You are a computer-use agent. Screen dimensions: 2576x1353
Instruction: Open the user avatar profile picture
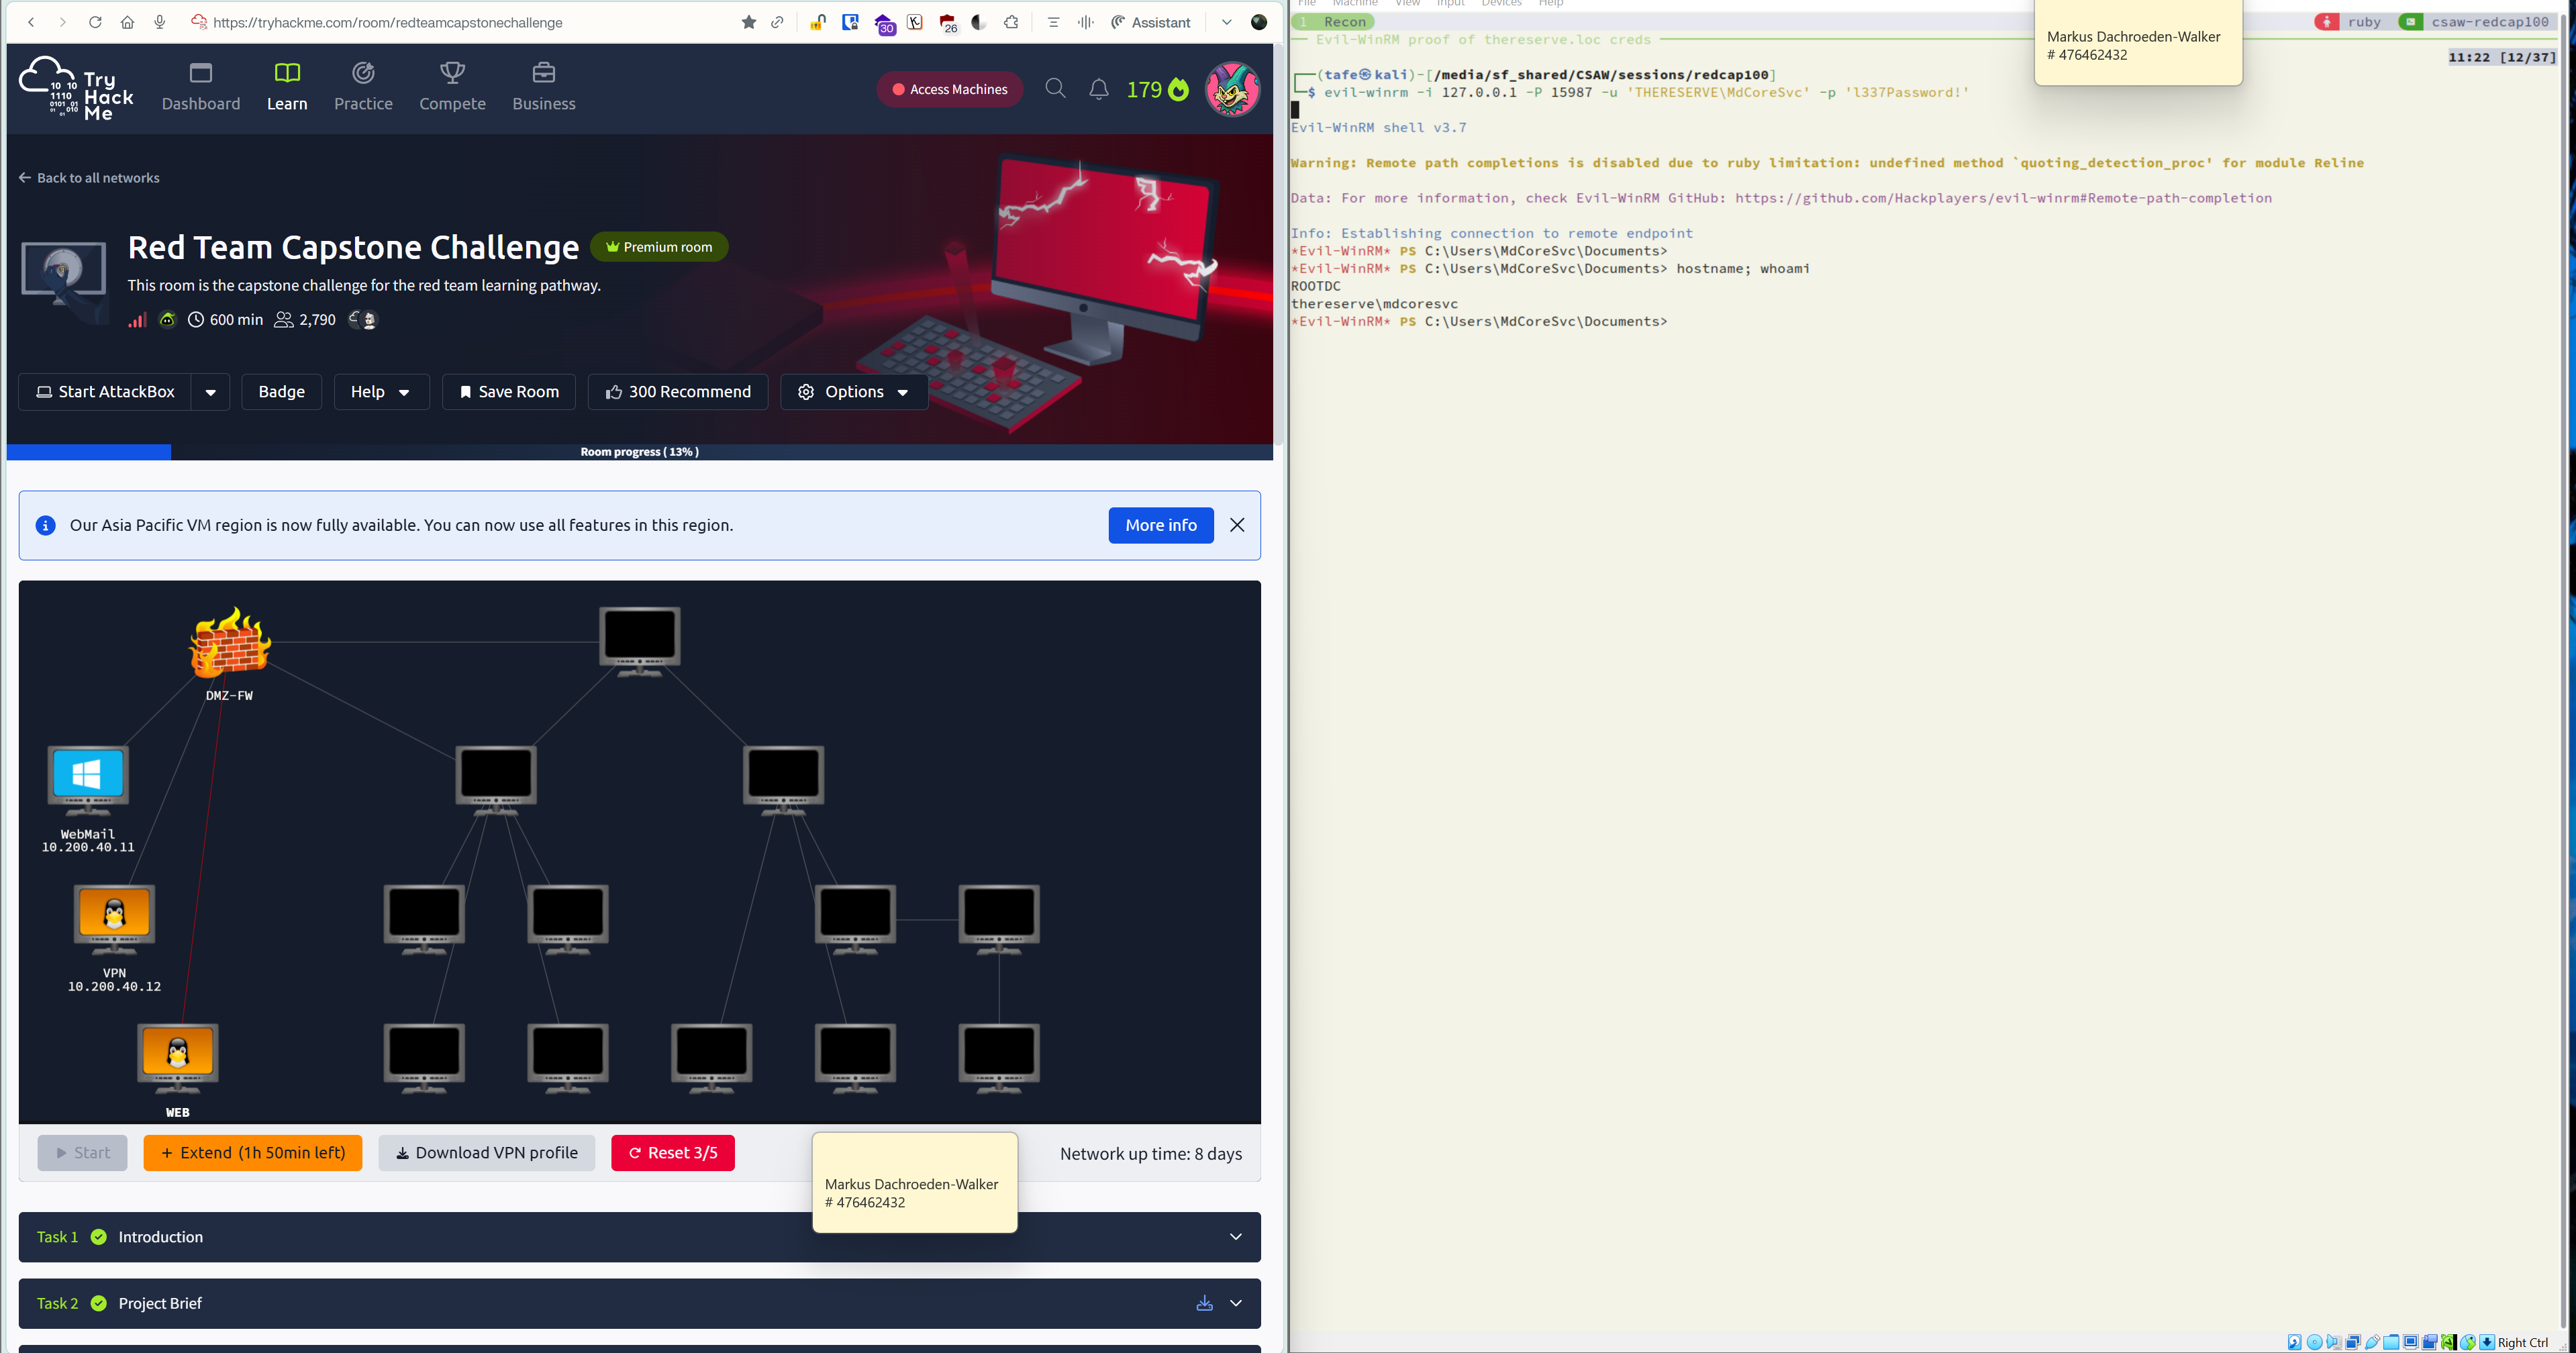[1232, 89]
